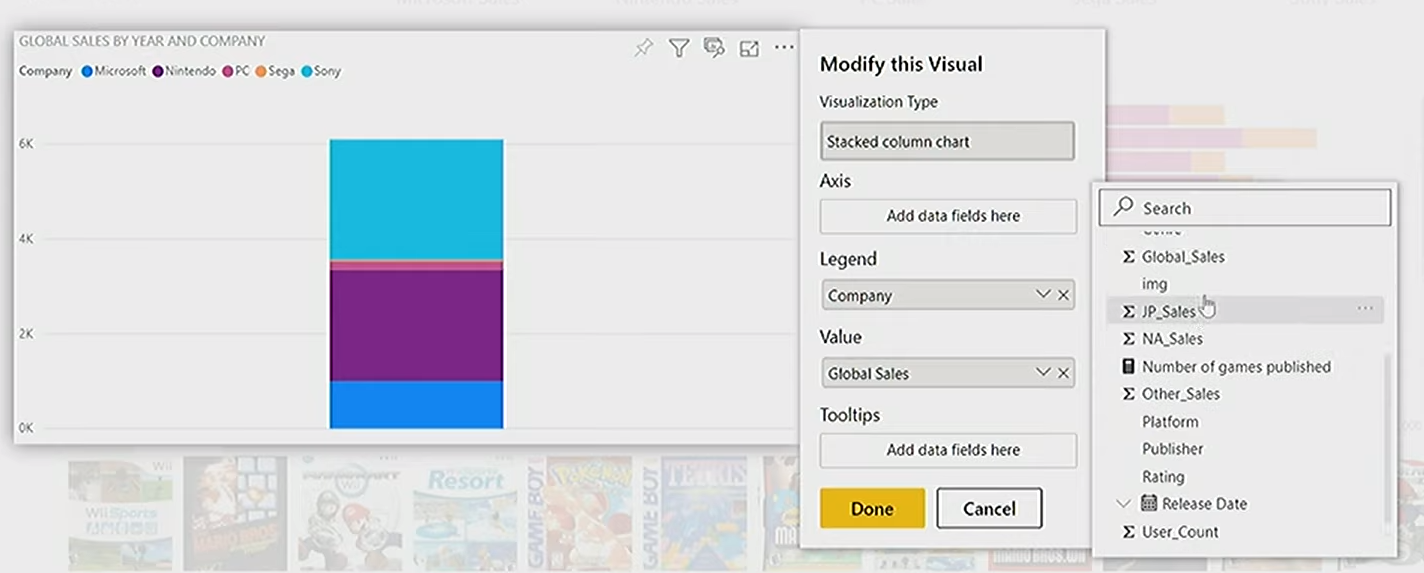Open filters on the visual
This screenshot has height=573, width=1424.
tap(679, 48)
